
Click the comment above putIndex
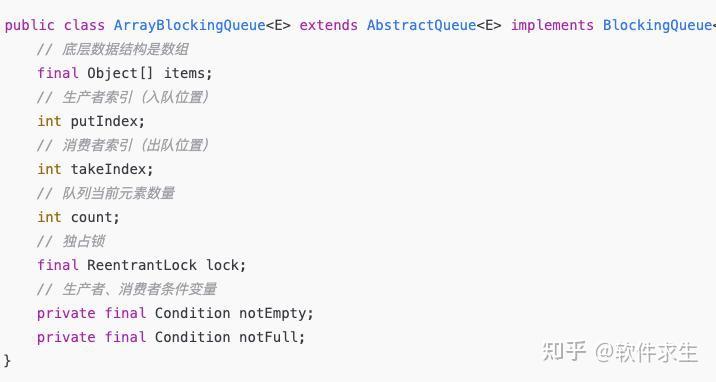pyautogui.click(x=123, y=97)
